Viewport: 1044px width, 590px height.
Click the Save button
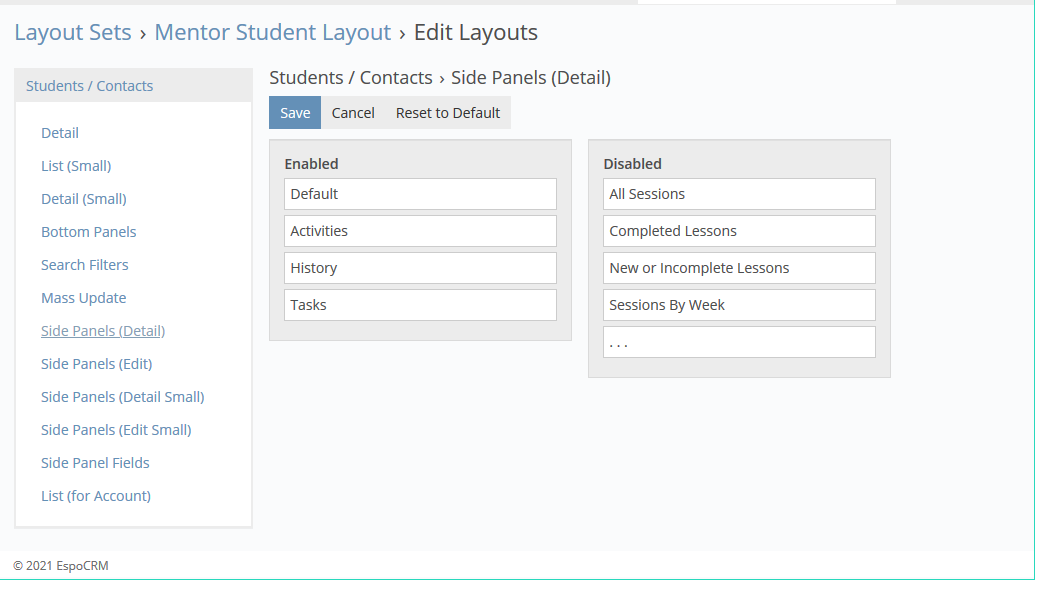coord(294,113)
